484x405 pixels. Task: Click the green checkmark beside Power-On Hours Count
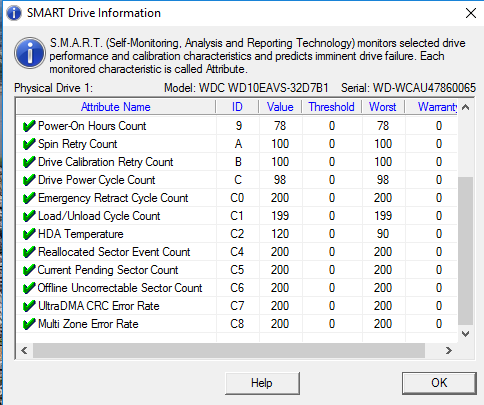[x=29, y=126]
